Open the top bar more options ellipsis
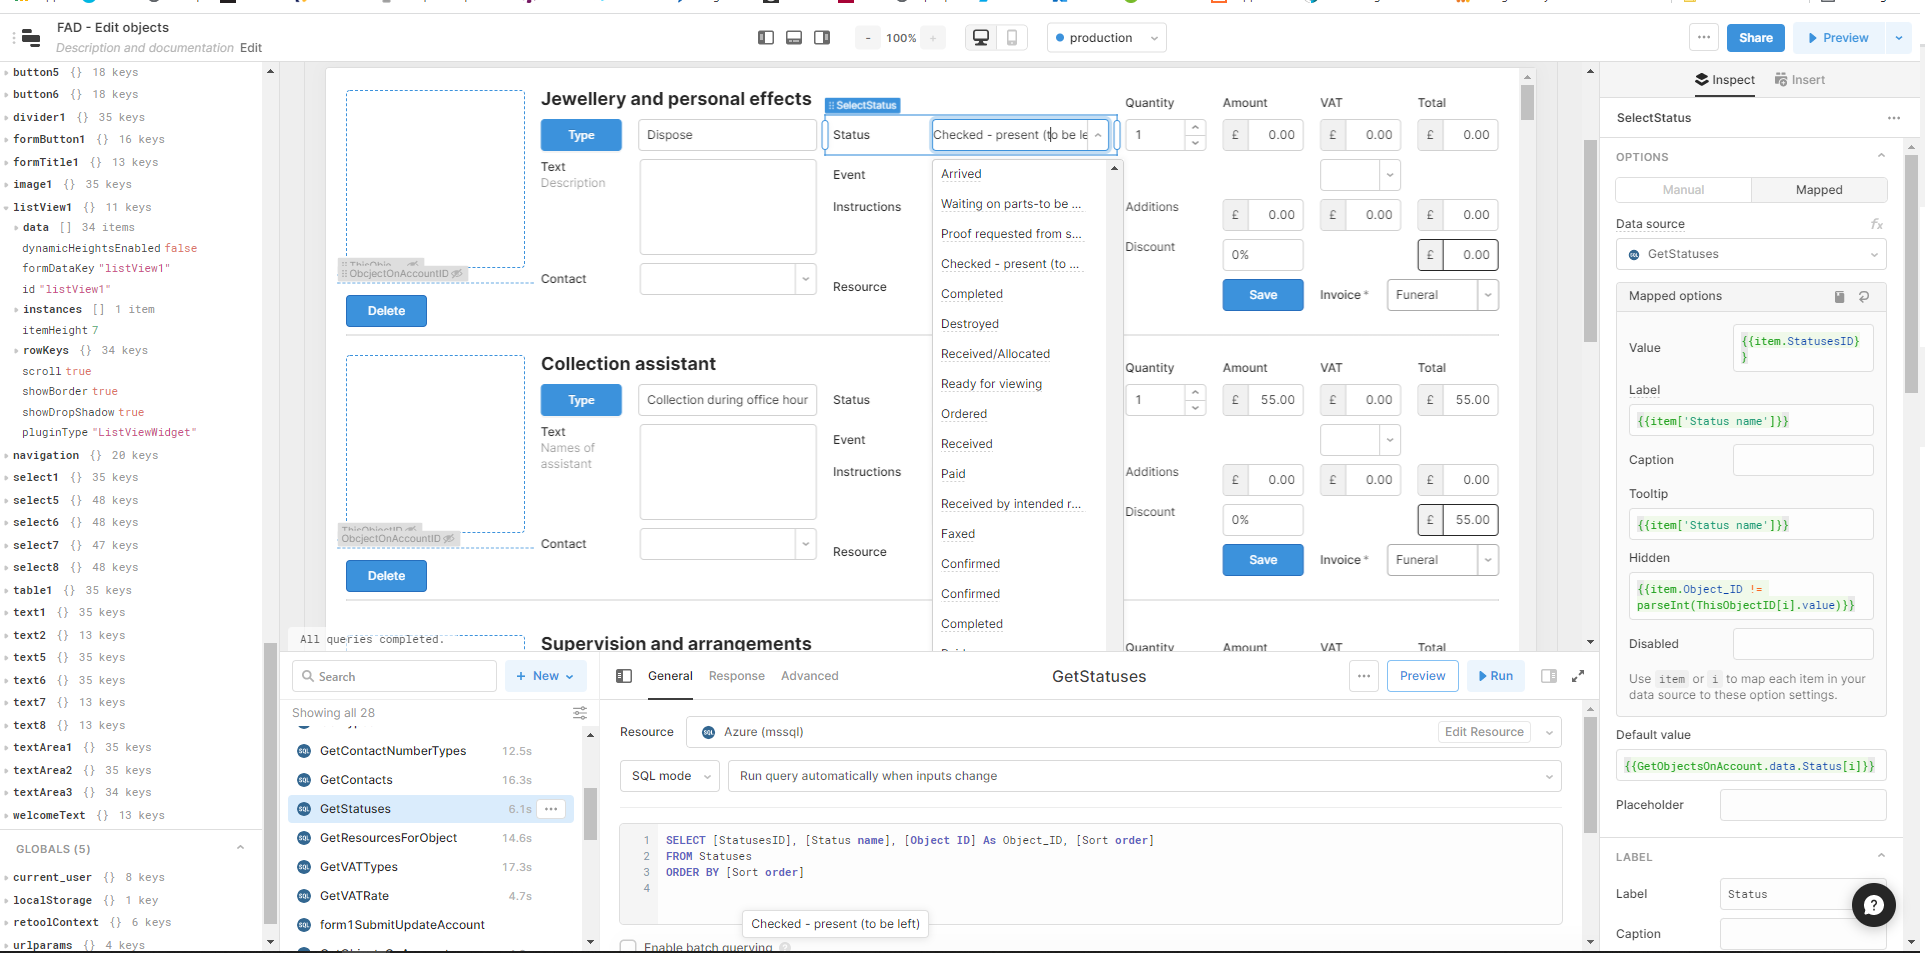This screenshot has height=953, width=1925. 1704,37
